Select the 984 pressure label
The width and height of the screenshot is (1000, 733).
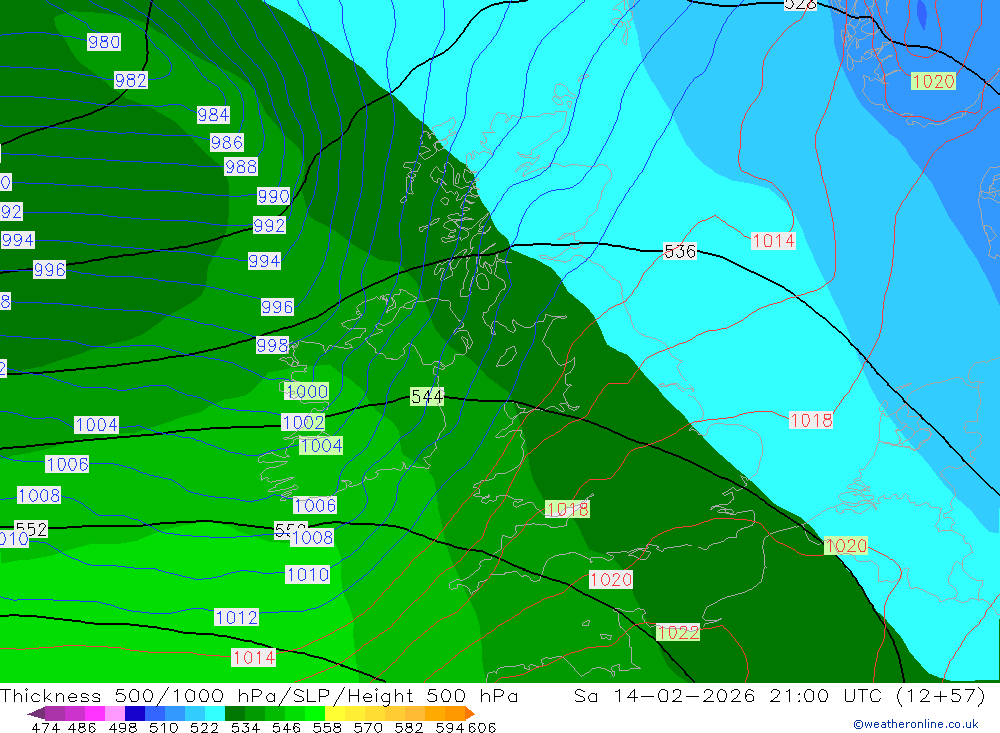tap(213, 115)
